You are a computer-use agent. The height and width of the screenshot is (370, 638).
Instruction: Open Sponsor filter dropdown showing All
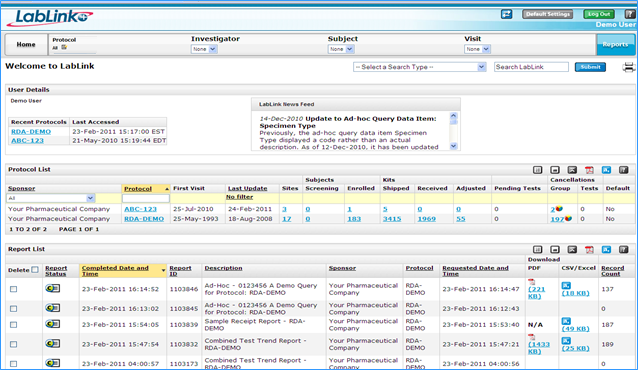pyautogui.click(x=50, y=198)
